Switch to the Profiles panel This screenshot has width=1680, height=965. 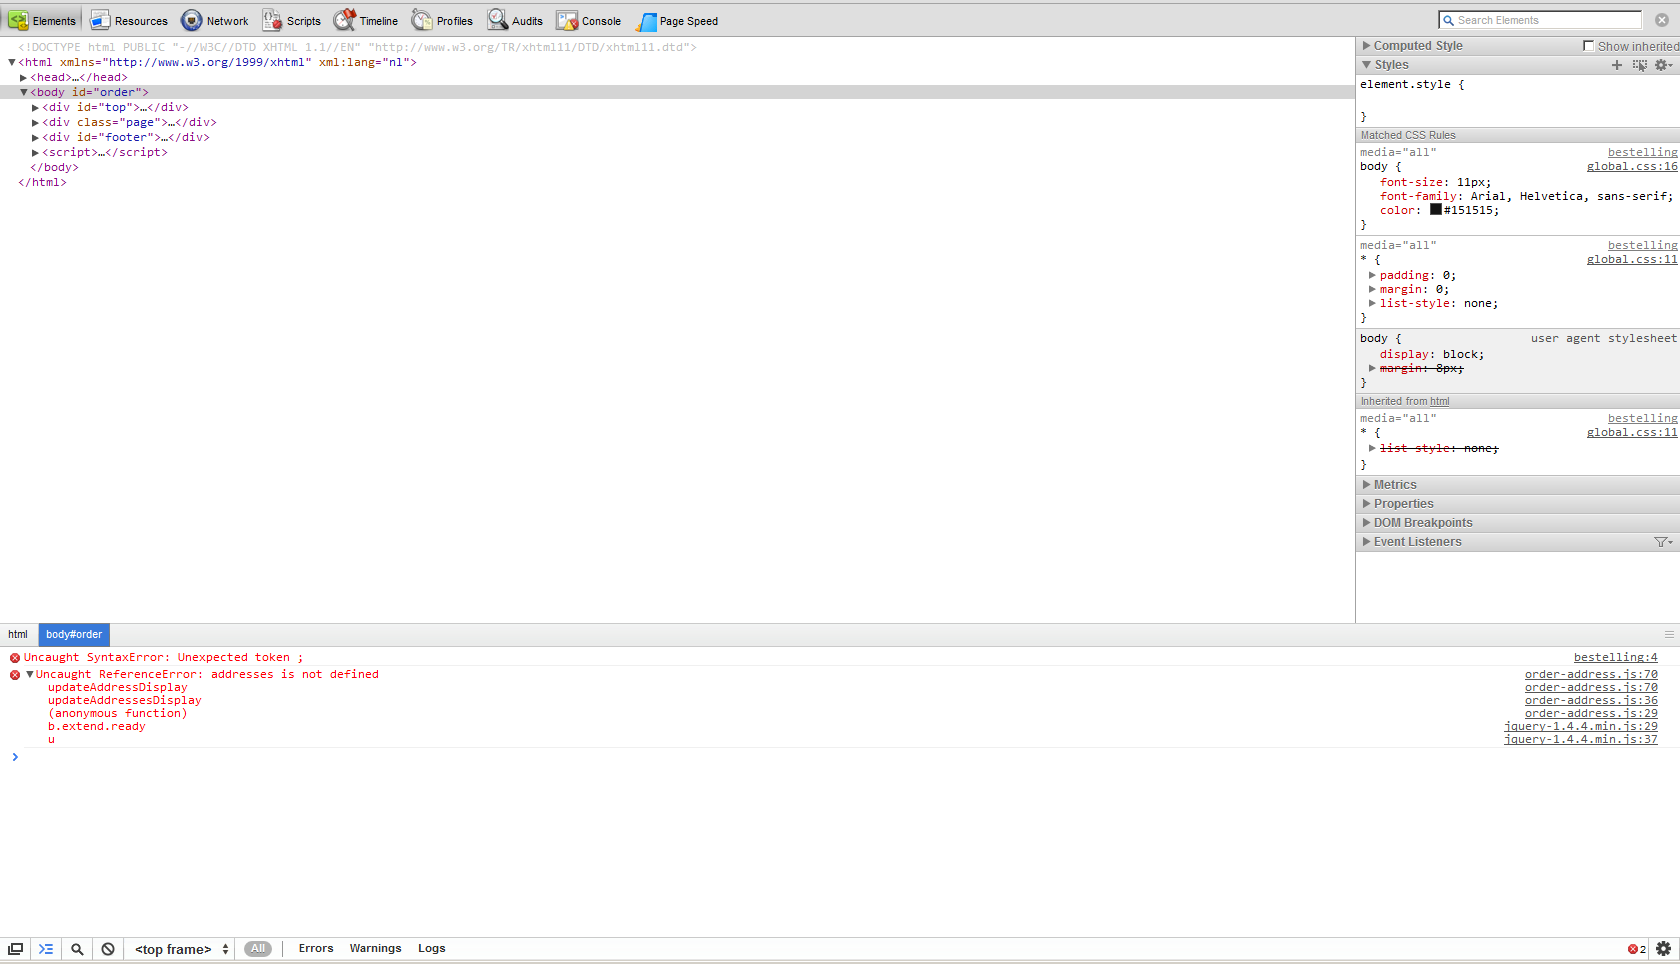click(x=442, y=20)
